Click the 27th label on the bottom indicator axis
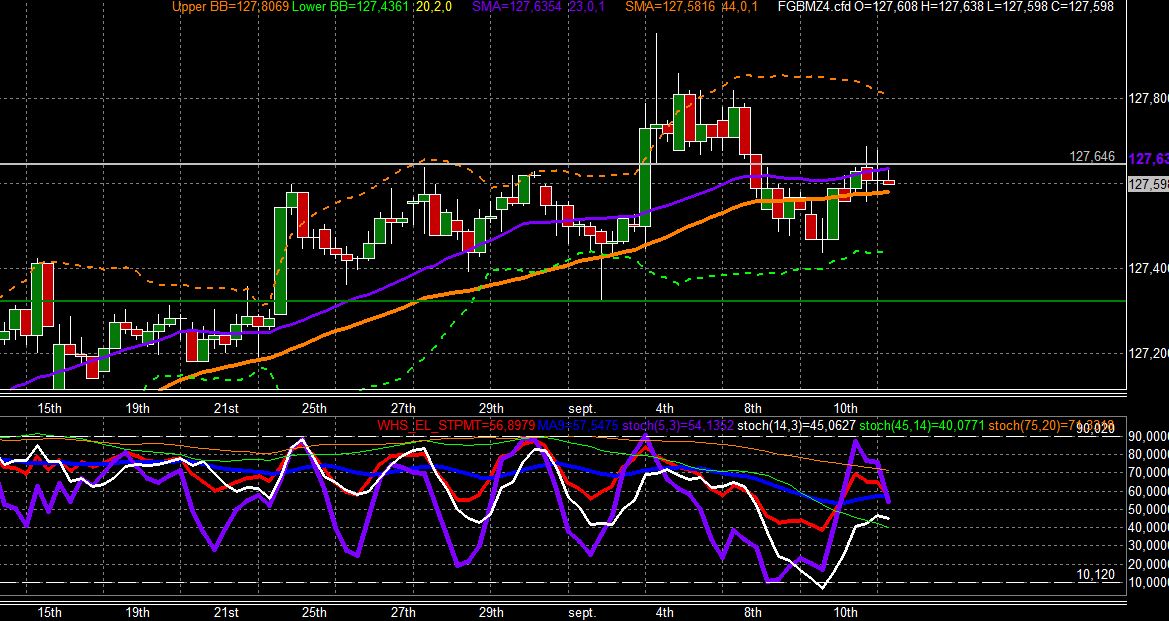The width and height of the screenshot is (1169, 621). pyautogui.click(x=403, y=613)
